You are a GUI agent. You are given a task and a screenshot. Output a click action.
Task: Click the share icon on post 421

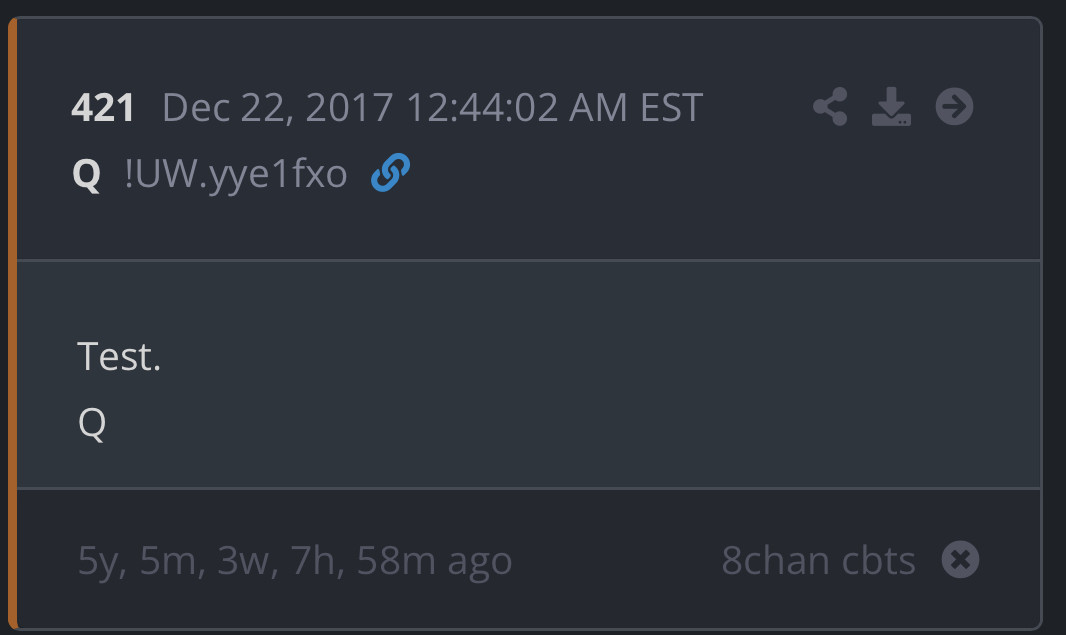(x=830, y=107)
